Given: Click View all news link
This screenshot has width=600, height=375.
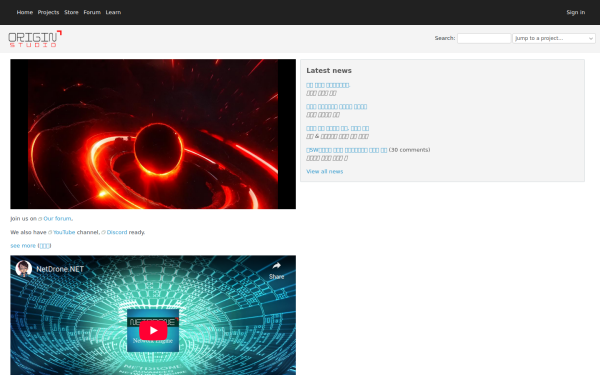Looking at the screenshot, I should click(324, 171).
